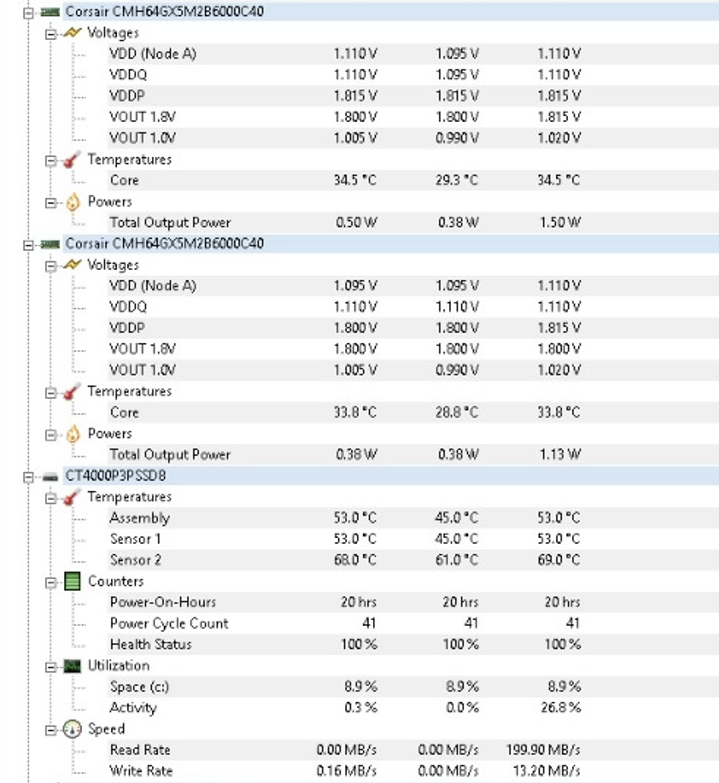Select the Read Rate row

140,750
